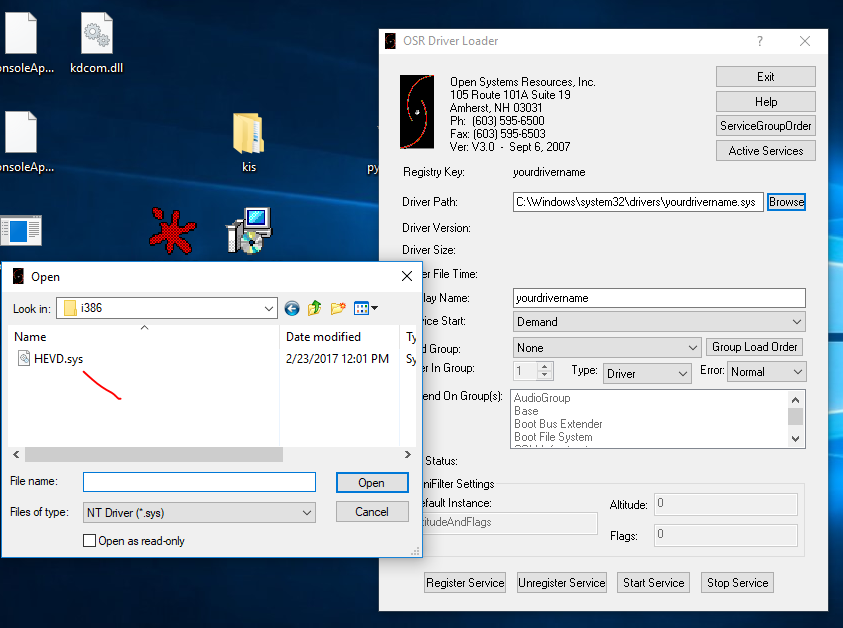The height and width of the screenshot is (628, 843).
Task: Click the back arrow in Open dialog
Action: coord(292,308)
